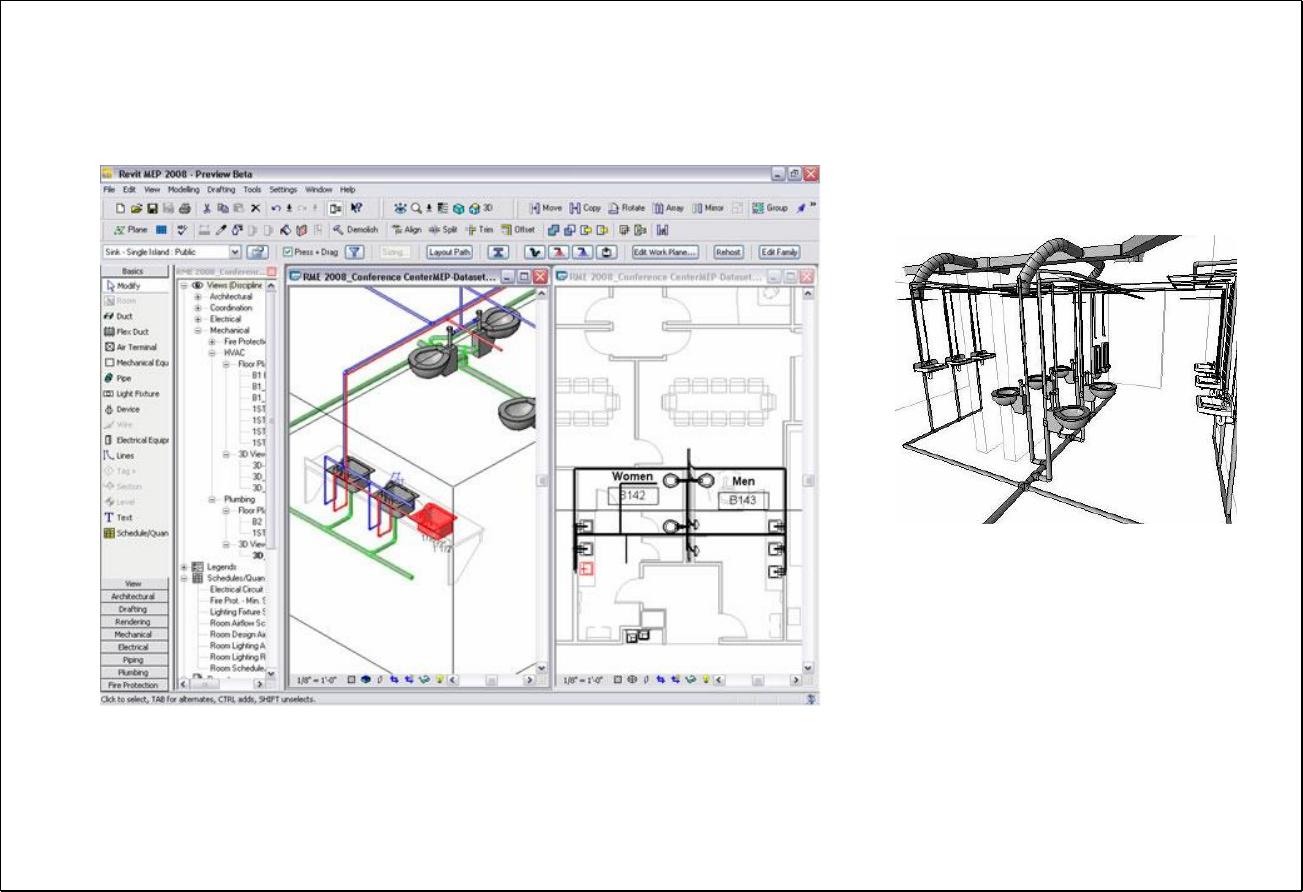Open the Settings menu
1303x892 pixels.
coord(283,189)
